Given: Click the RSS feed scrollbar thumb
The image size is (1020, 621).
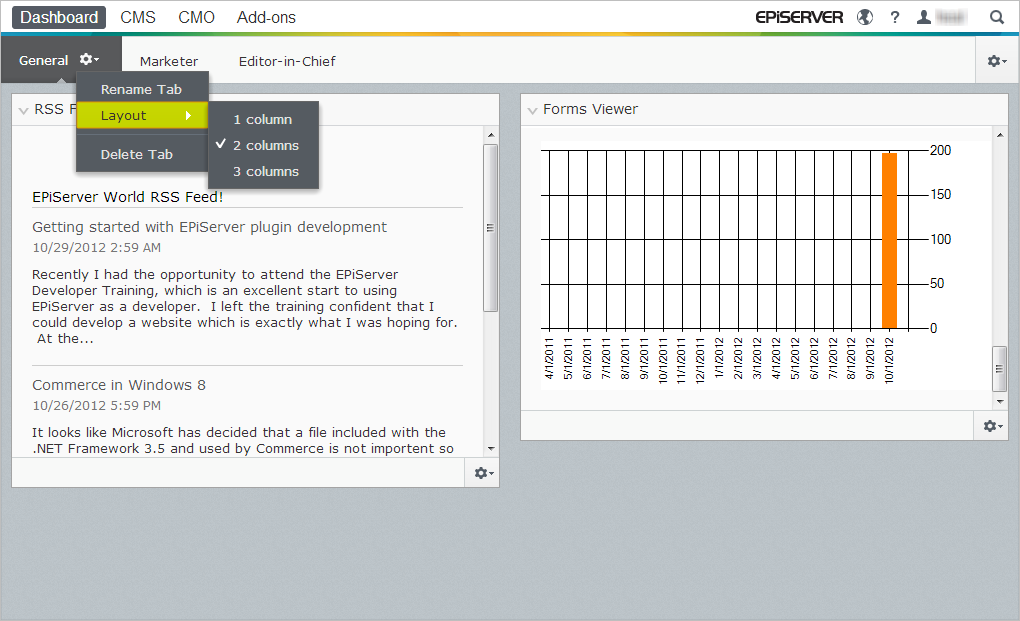Looking at the screenshot, I should point(490,228).
